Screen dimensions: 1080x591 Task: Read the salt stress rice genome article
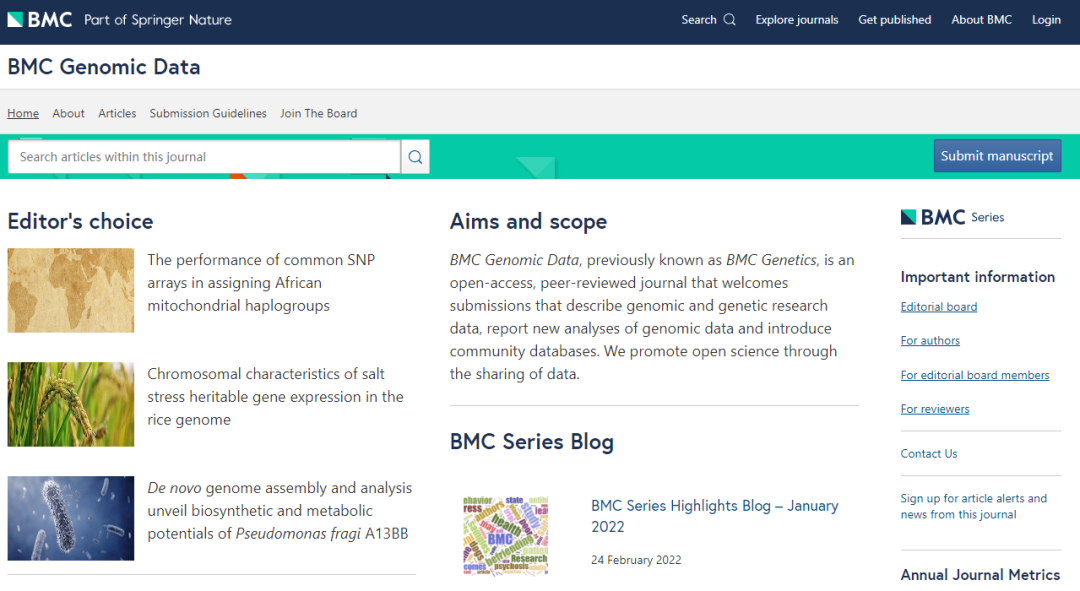(276, 397)
